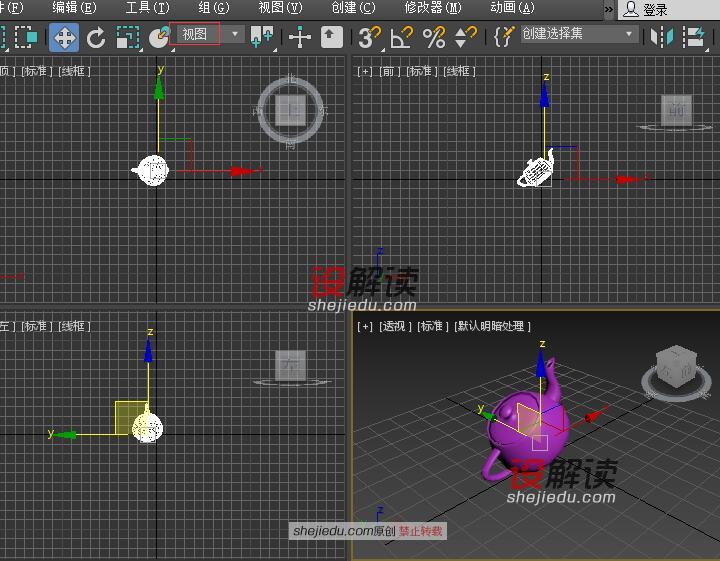720x561 pixels.
Task: Toggle Spinner Snap
Action: (466, 37)
